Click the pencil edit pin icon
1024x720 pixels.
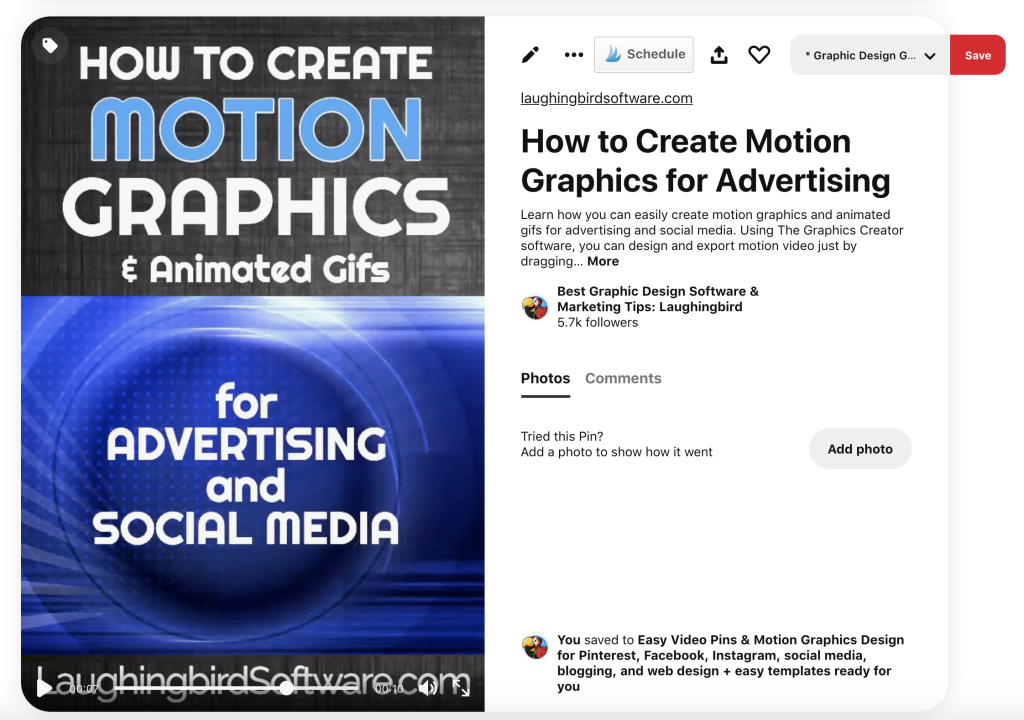click(530, 55)
